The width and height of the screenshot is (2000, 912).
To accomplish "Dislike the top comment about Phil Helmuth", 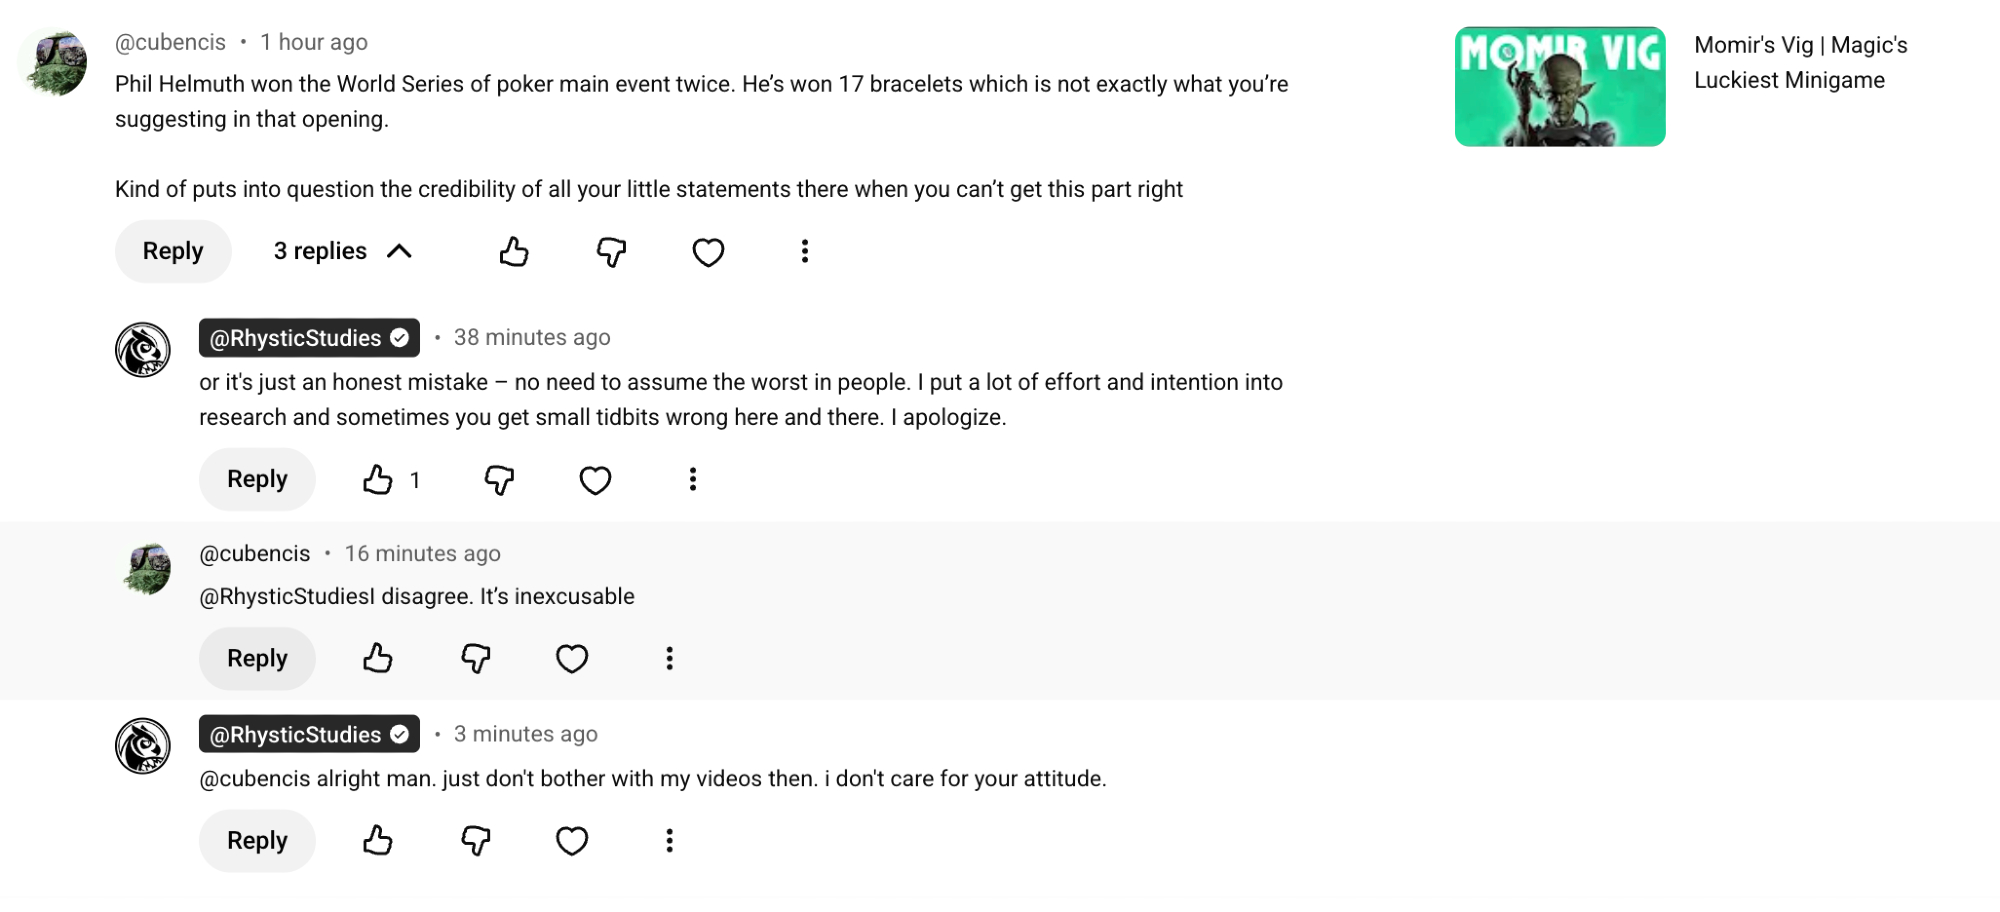I will (611, 252).
